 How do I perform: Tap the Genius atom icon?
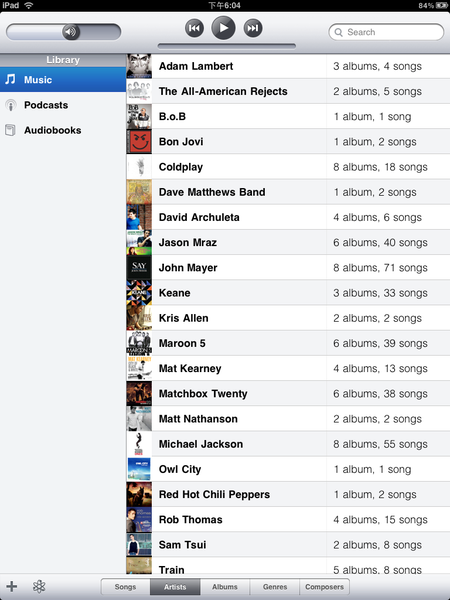(39, 586)
